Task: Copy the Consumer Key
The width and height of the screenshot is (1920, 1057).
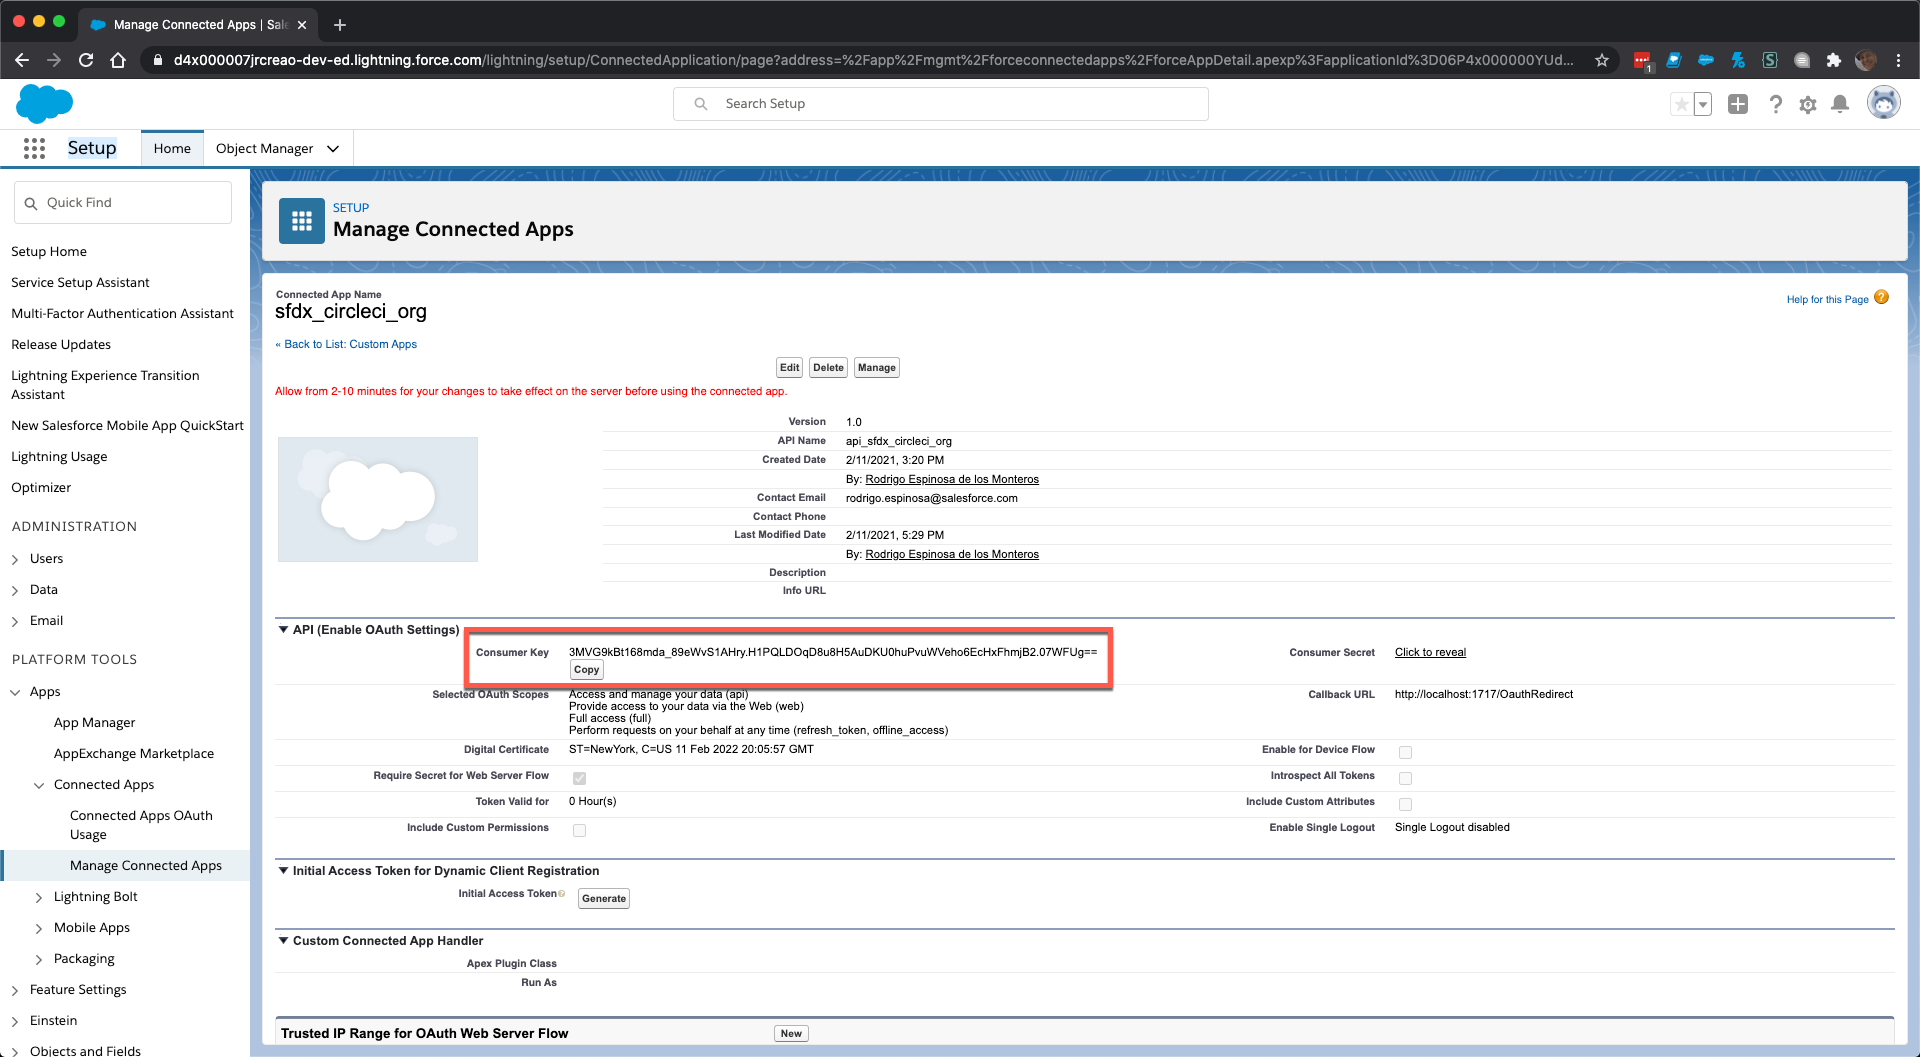Action: pos(587,670)
